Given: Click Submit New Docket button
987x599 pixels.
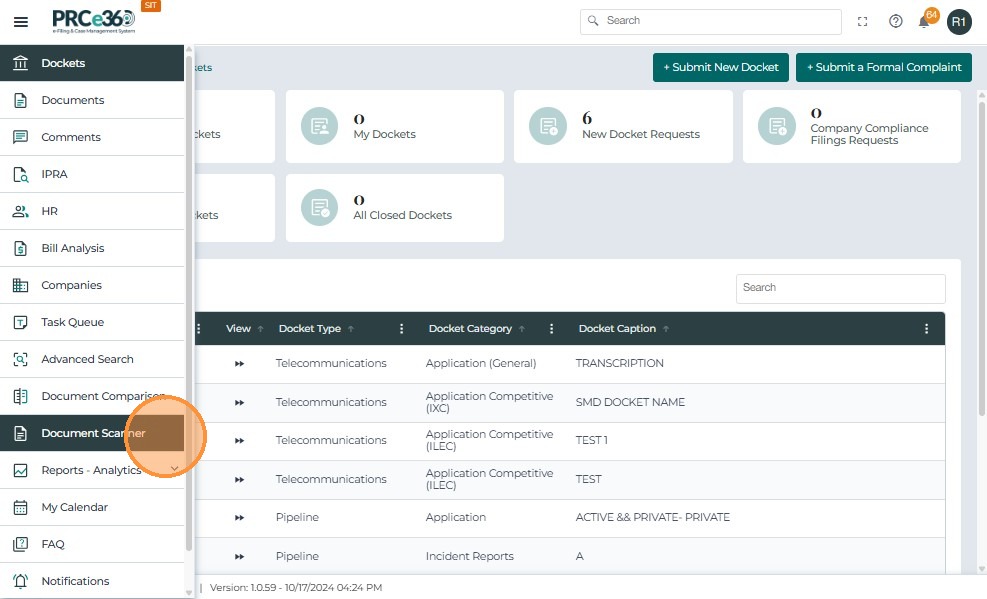Looking at the screenshot, I should click(720, 67).
